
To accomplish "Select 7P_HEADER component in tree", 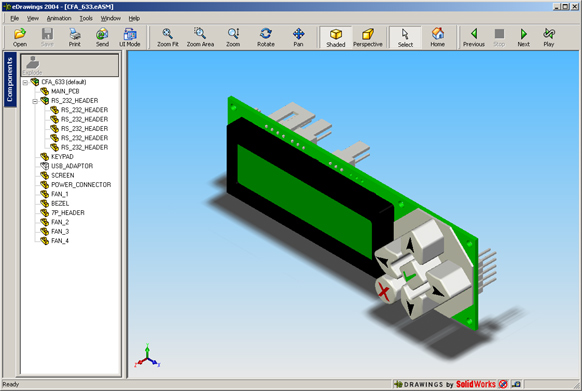I will (x=68, y=213).
